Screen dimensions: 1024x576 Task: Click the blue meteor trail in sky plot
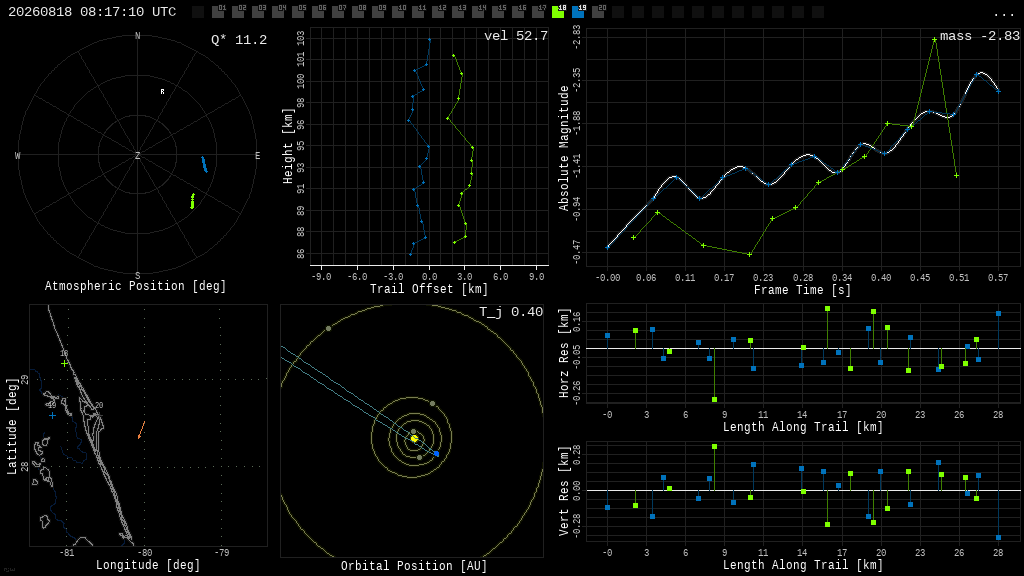click(204, 164)
